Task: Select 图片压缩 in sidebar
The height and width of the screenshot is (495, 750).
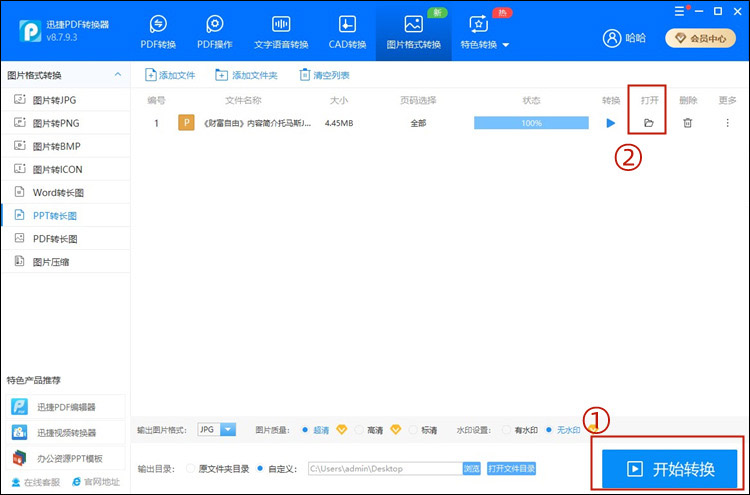Action: pyautogui.click(x=66, y=262)
